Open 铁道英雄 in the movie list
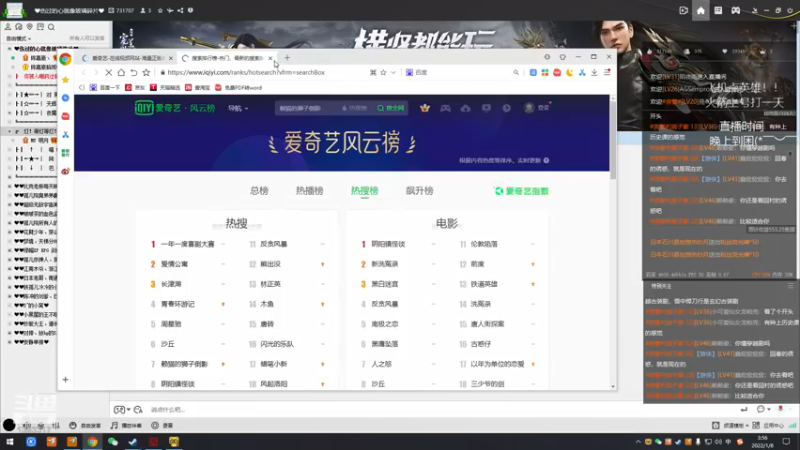The height and width of the screenshot is (450, 800). (x=484, y=284)
